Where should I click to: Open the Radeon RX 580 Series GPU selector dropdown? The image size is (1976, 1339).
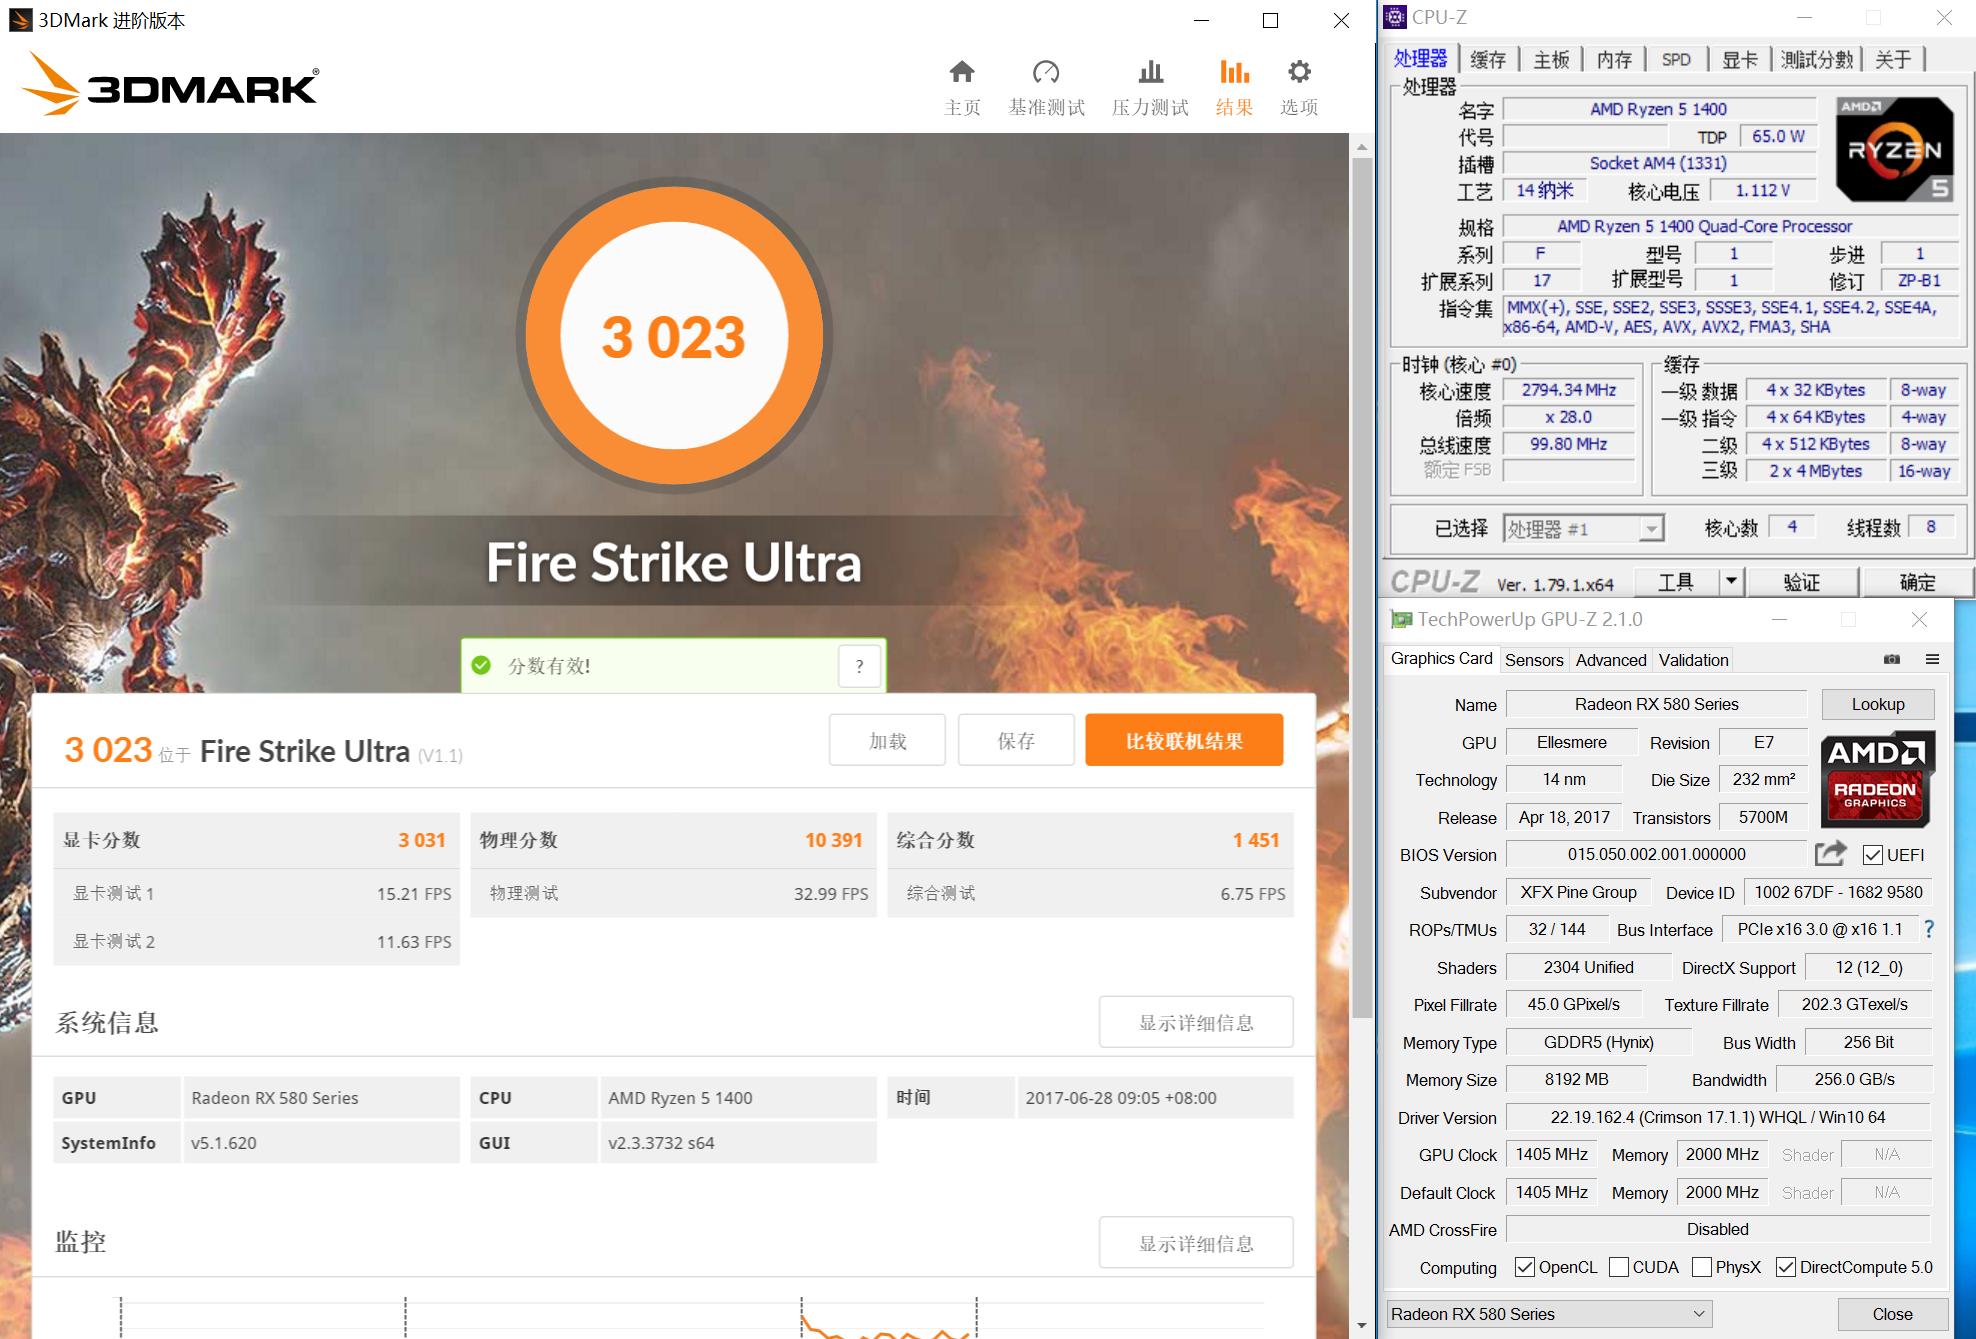1549,1314
